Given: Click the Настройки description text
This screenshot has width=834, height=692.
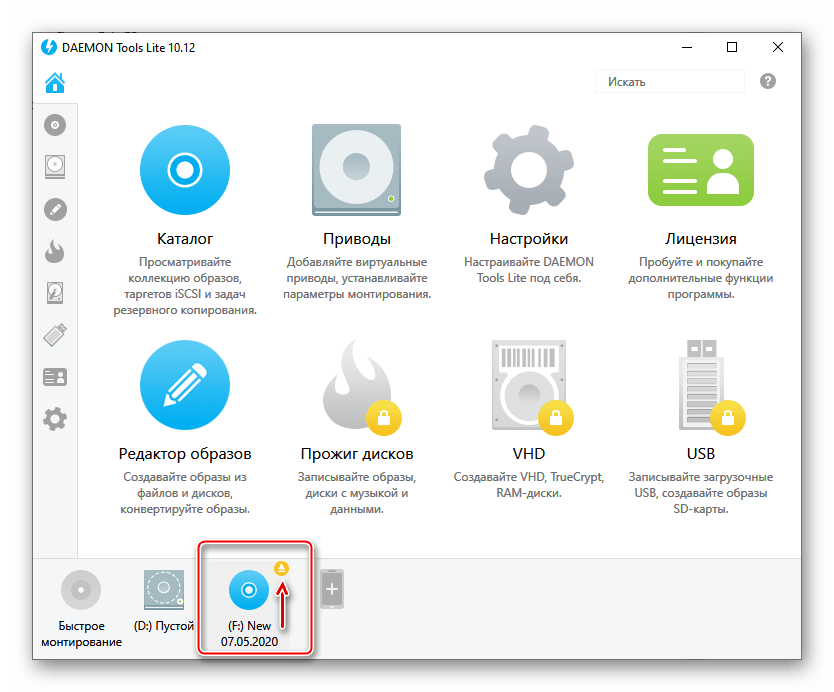Looking at the screenshot, I should [529, 270].
